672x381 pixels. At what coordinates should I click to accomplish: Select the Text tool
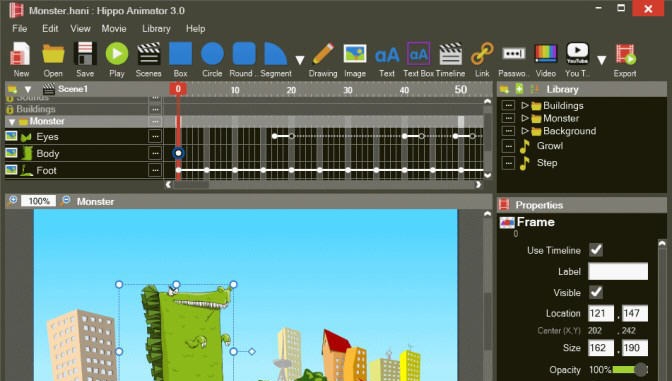click(x=387, y=55)
